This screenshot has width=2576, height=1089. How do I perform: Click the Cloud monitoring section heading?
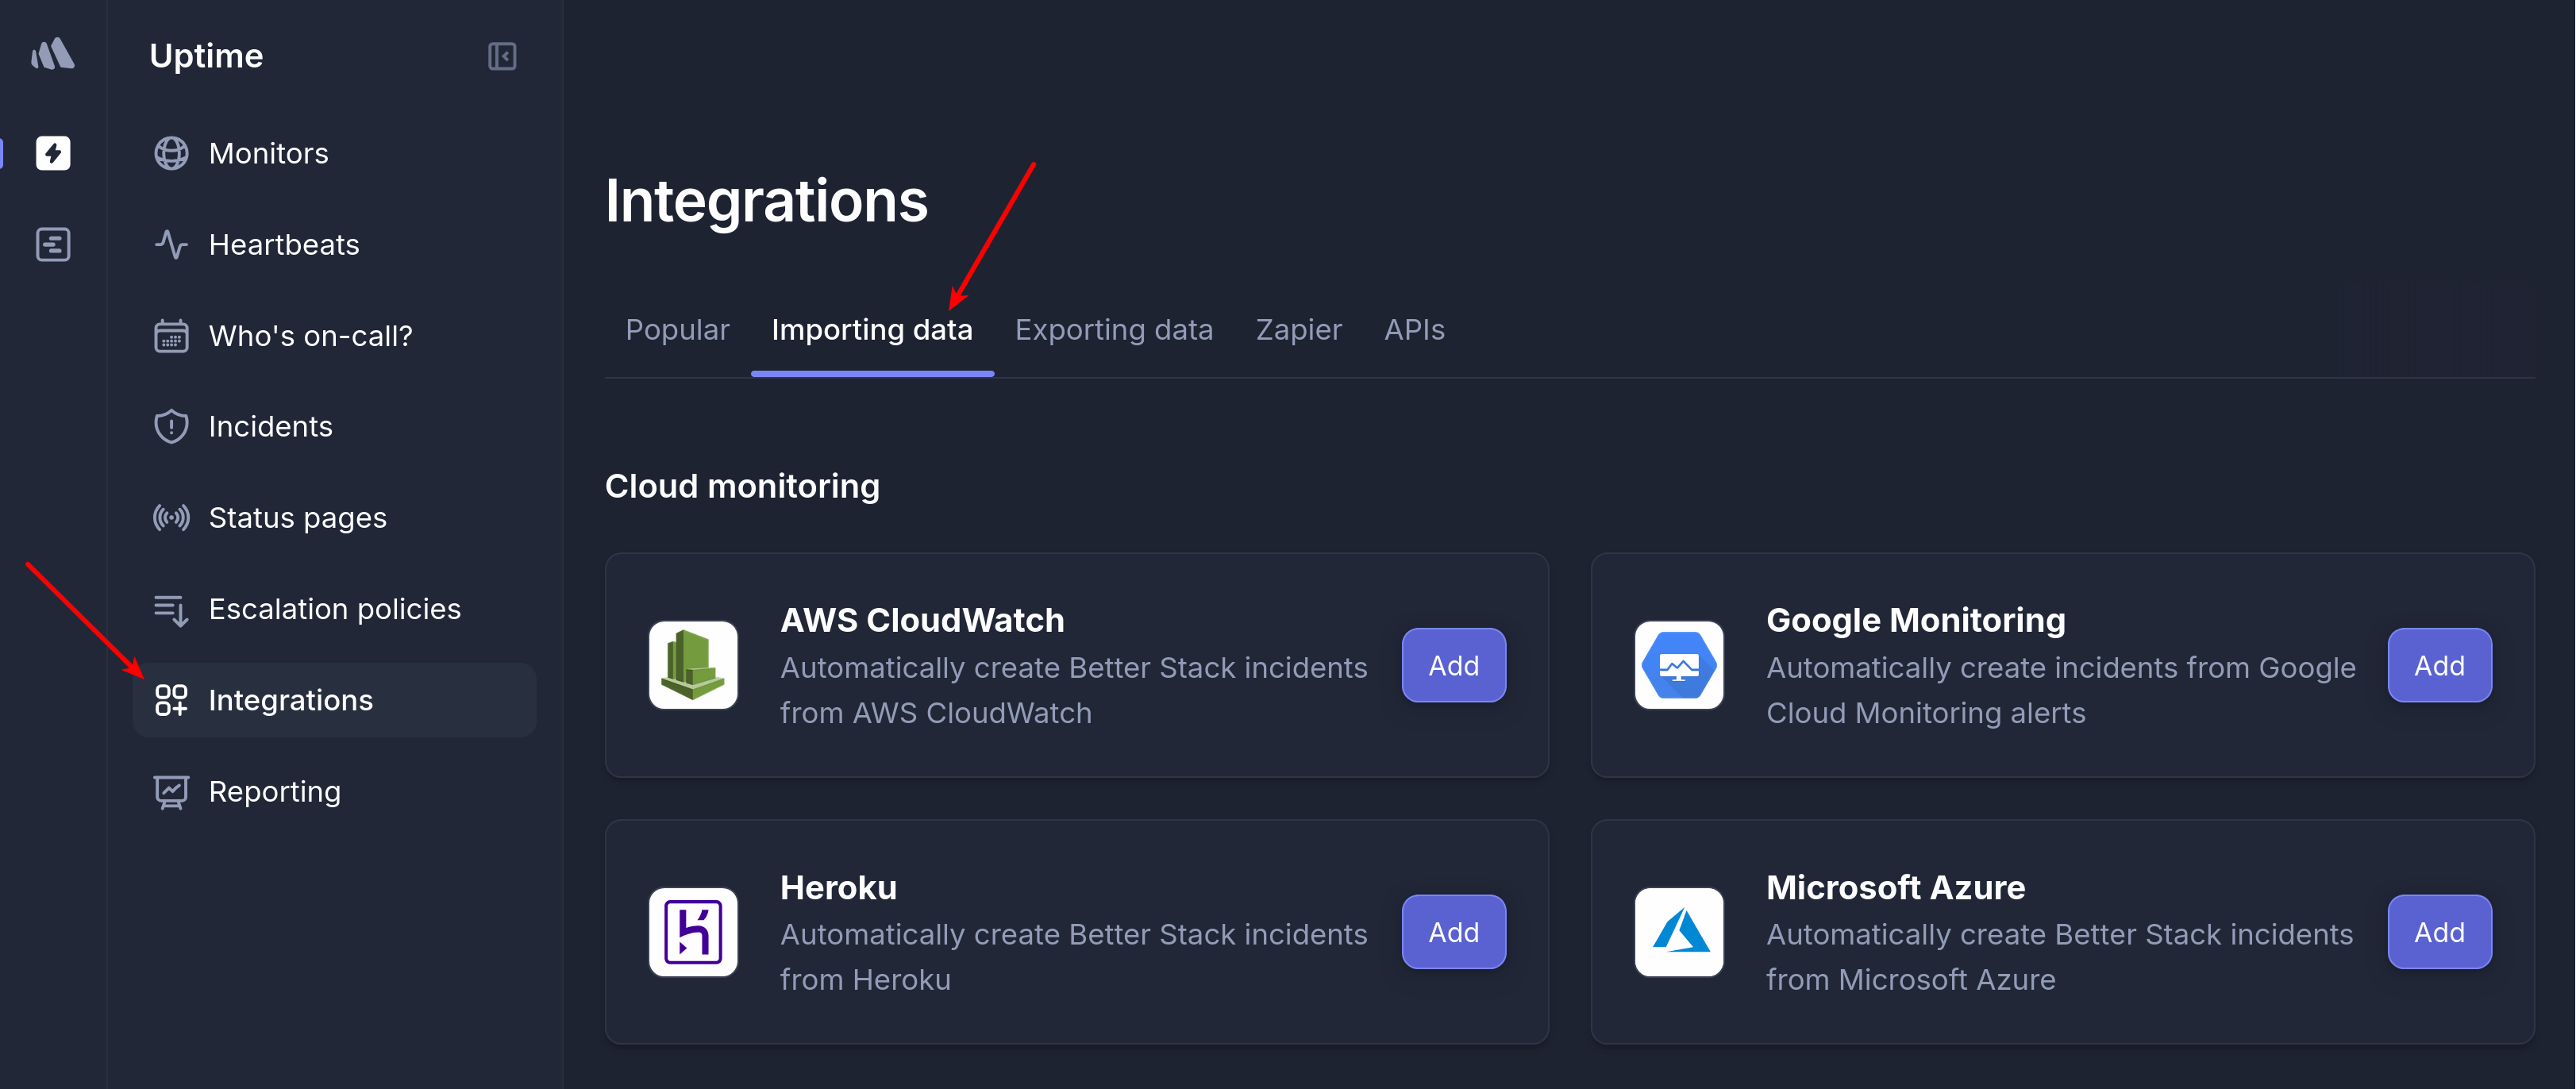[x=742, y=486]
